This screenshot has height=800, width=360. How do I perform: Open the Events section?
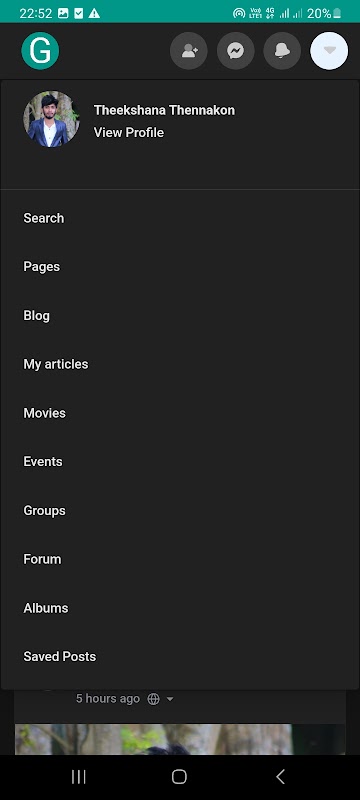tap(43, 462)
